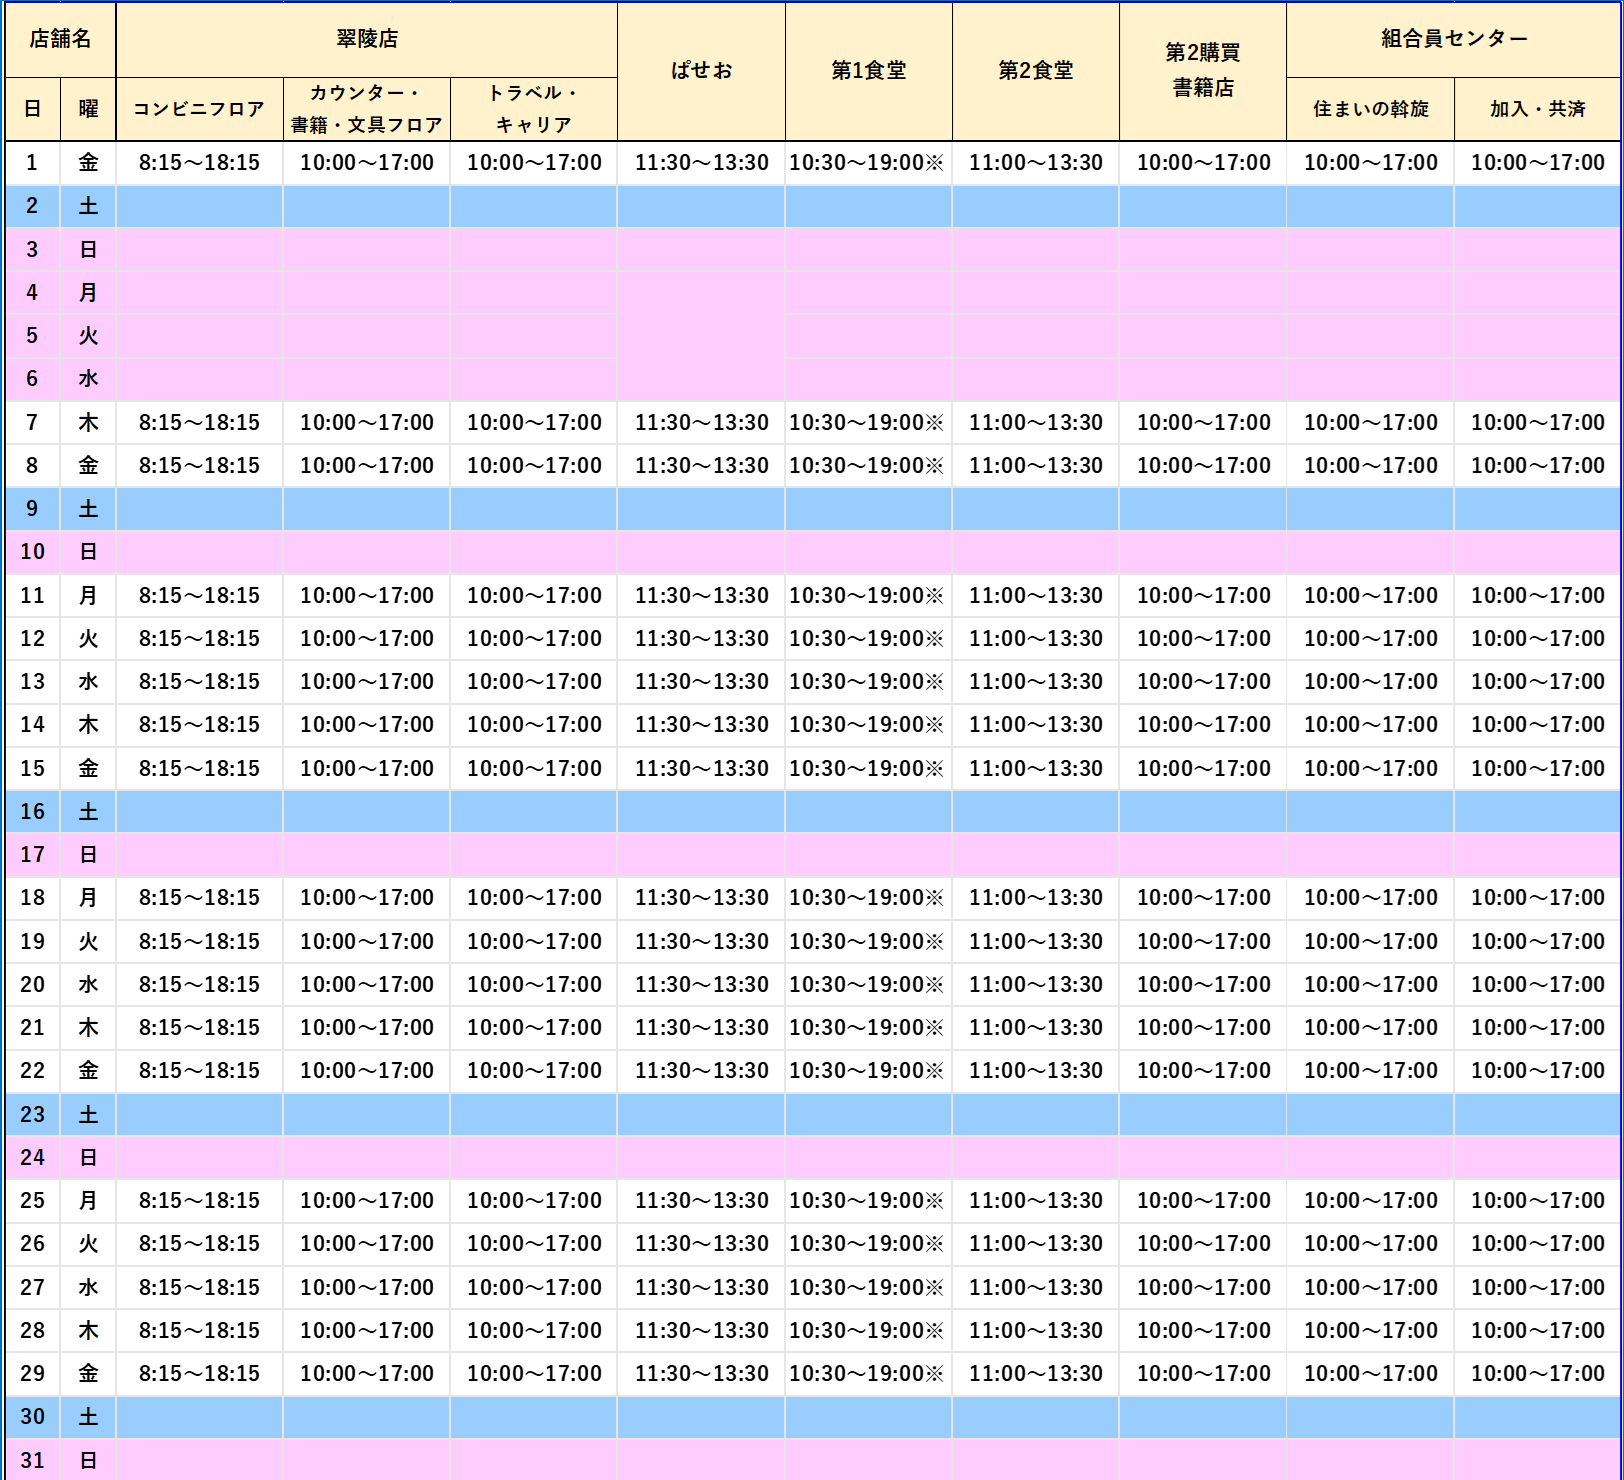This screenshot has width=1624, height=1480.
Task: Click the 加入・共済 hours for day 29
Action: click(1537, 1373)
